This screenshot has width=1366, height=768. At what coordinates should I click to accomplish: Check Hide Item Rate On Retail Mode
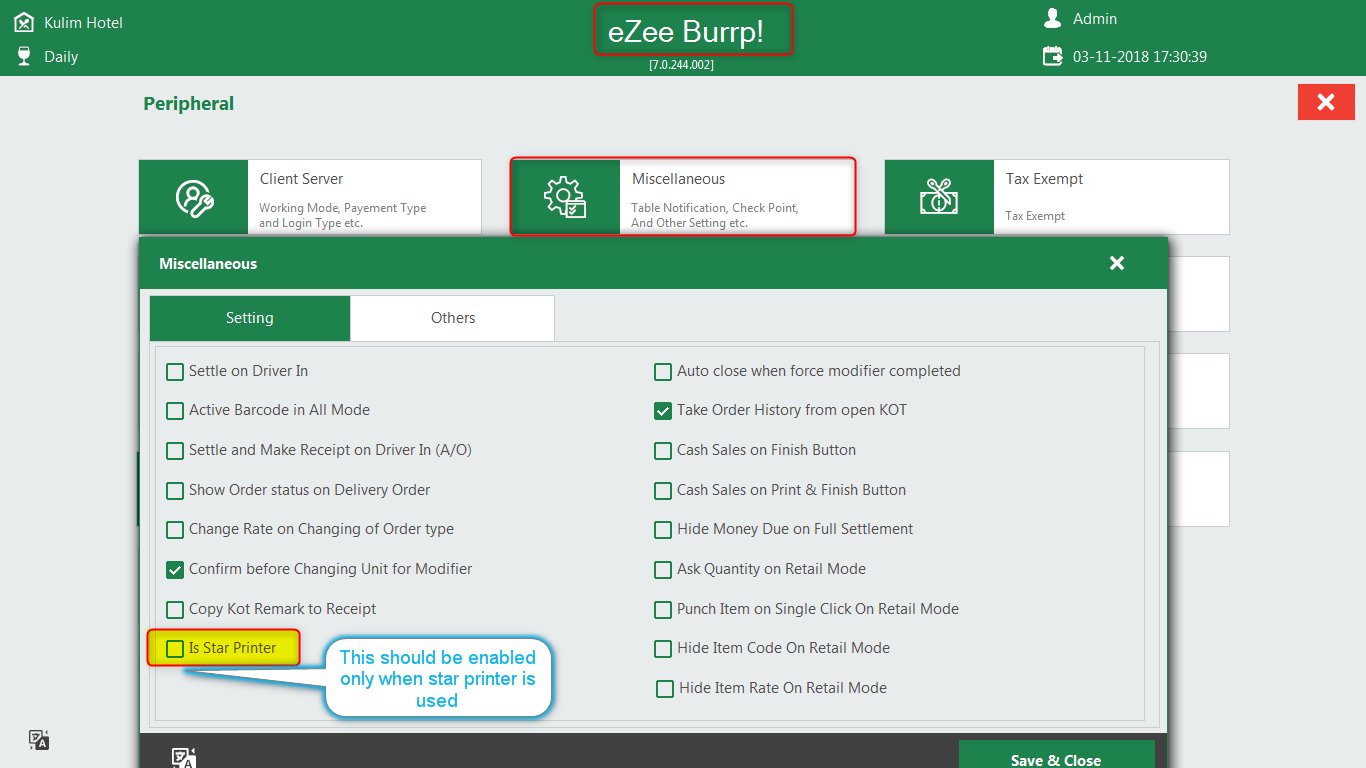(665, 689)
